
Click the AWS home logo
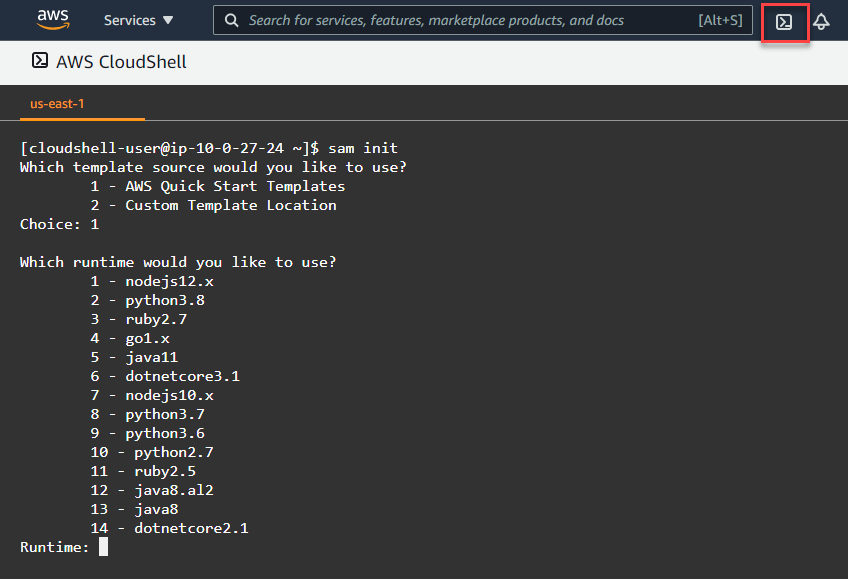click(x=52, y=19)
